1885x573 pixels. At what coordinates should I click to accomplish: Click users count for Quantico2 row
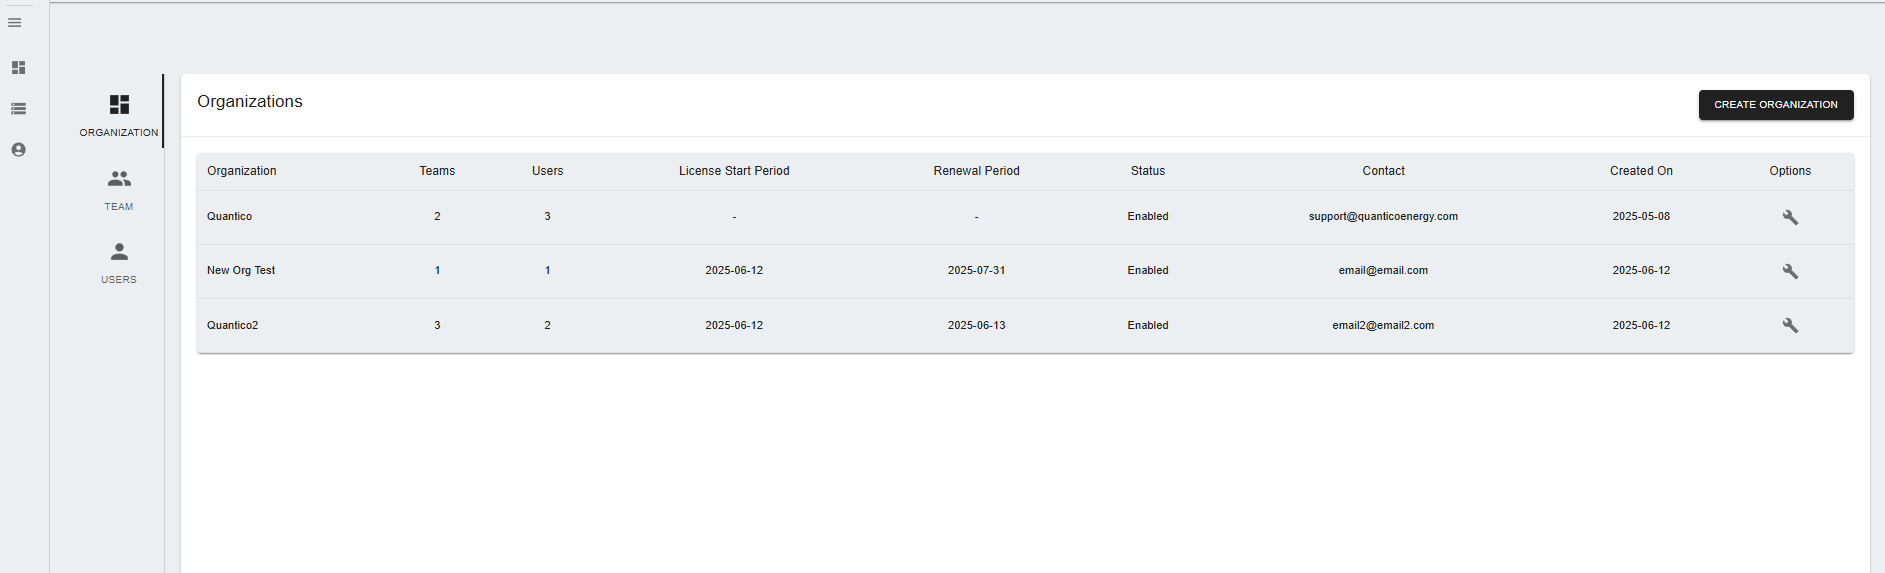coord(547,325)
